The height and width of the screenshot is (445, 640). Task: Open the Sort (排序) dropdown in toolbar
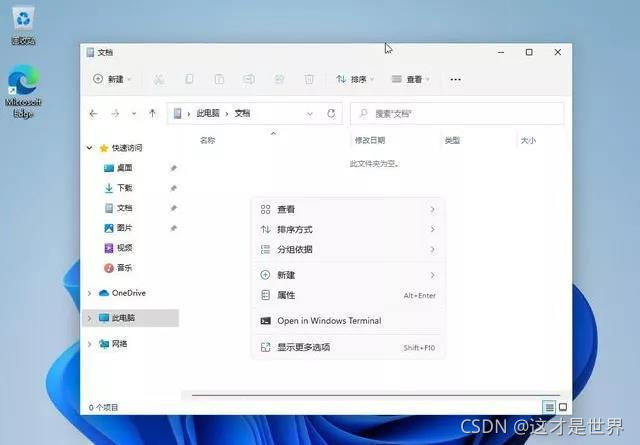point(355,79)
